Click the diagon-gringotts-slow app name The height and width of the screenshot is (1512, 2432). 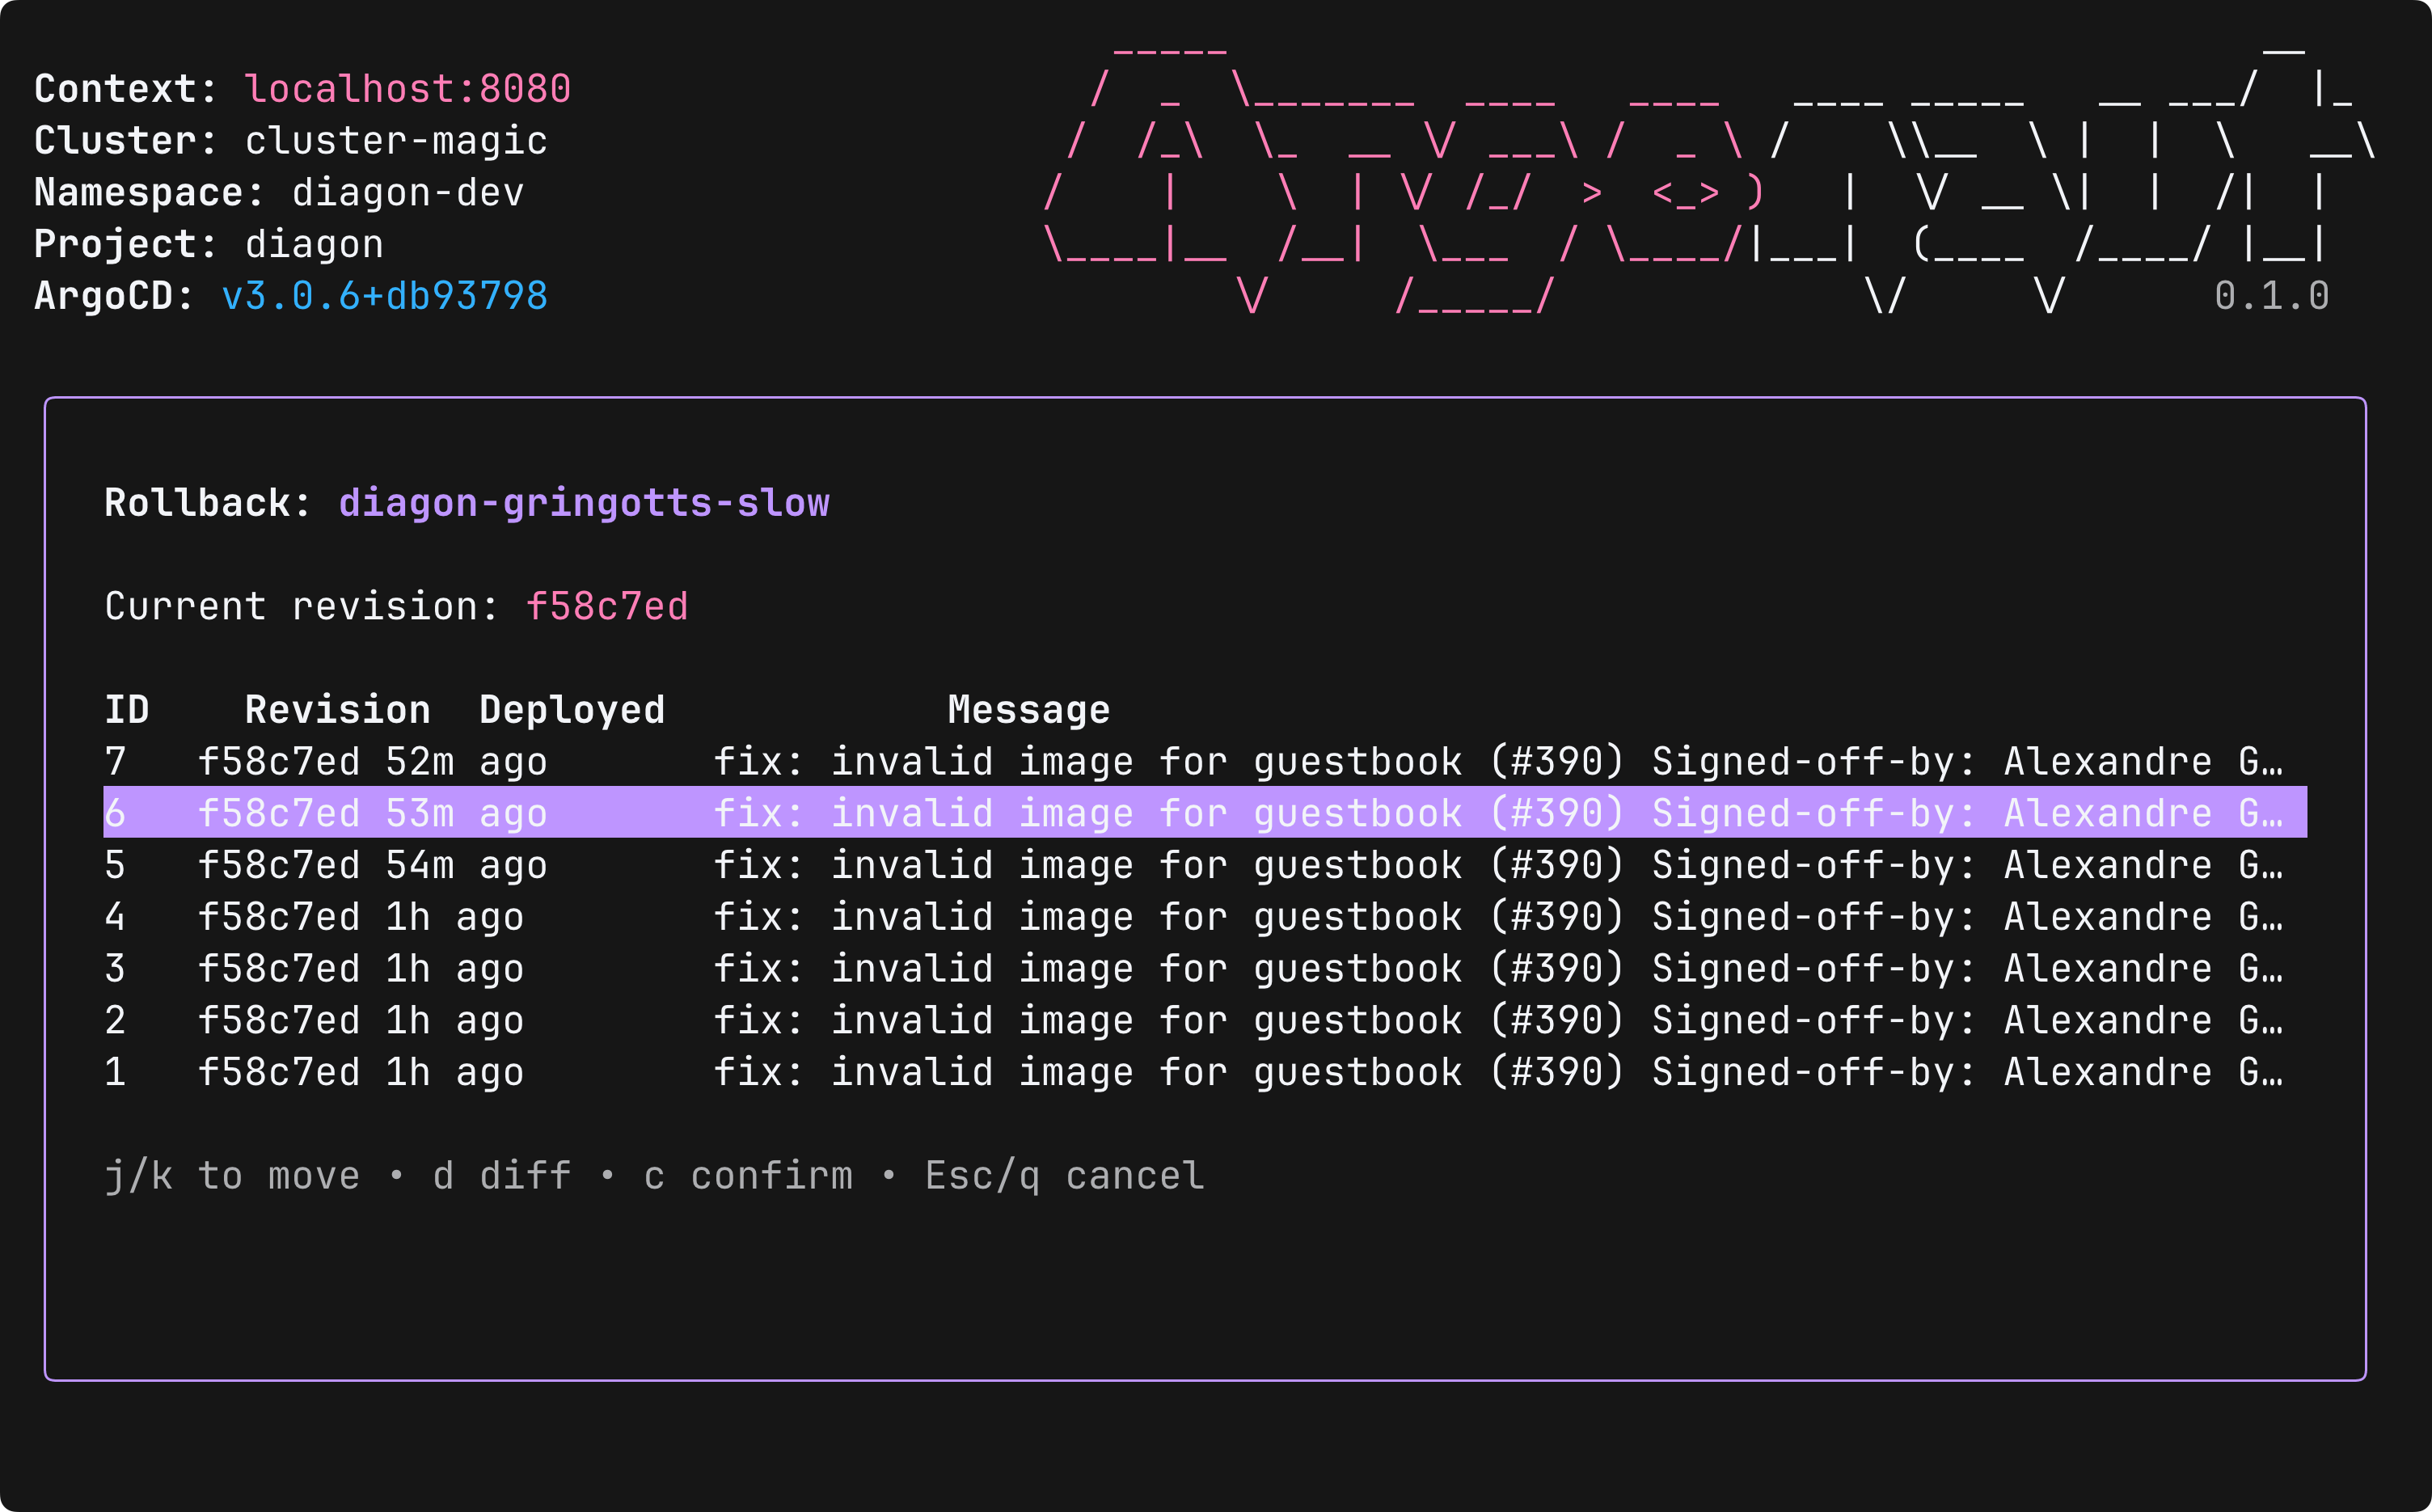pyautogui.click(x=584, y=503)
